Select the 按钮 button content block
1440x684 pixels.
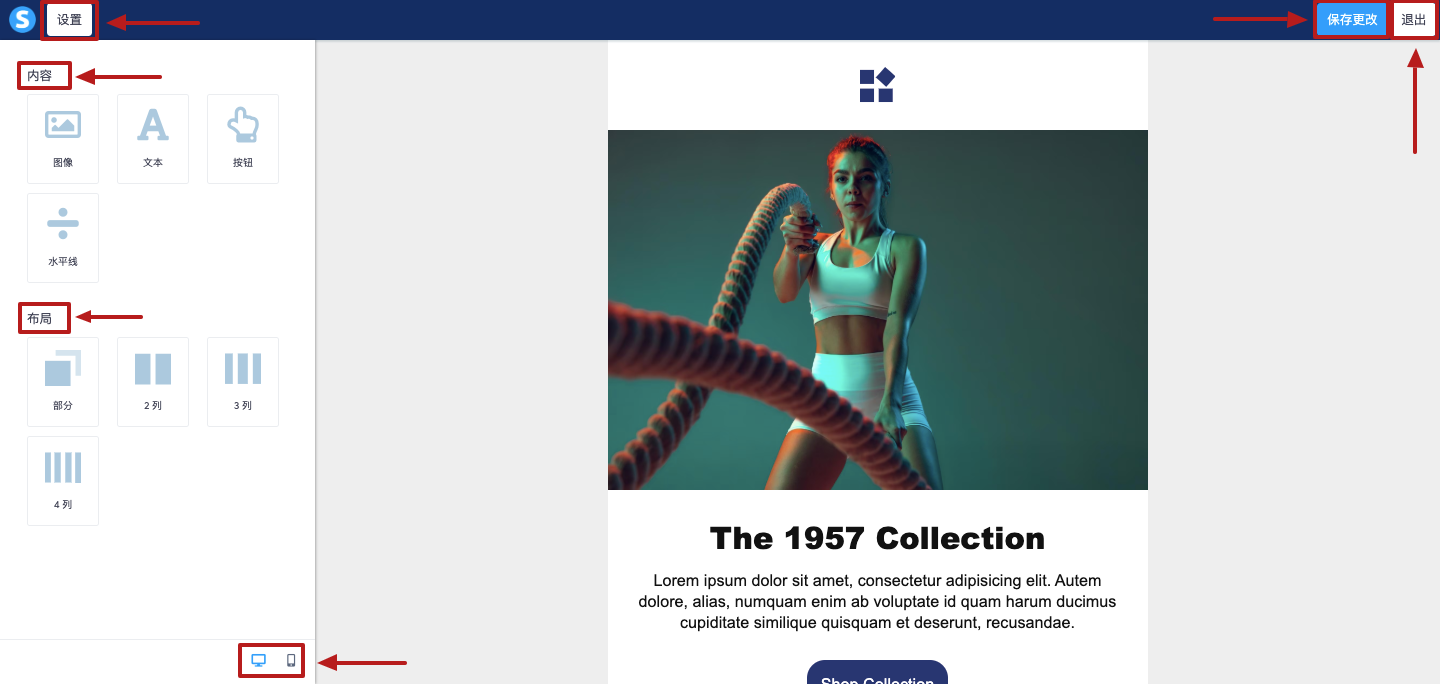(243, 139)
